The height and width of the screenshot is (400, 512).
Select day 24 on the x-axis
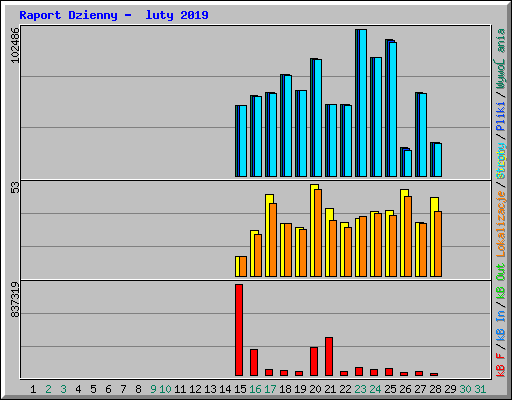(375, 389)
